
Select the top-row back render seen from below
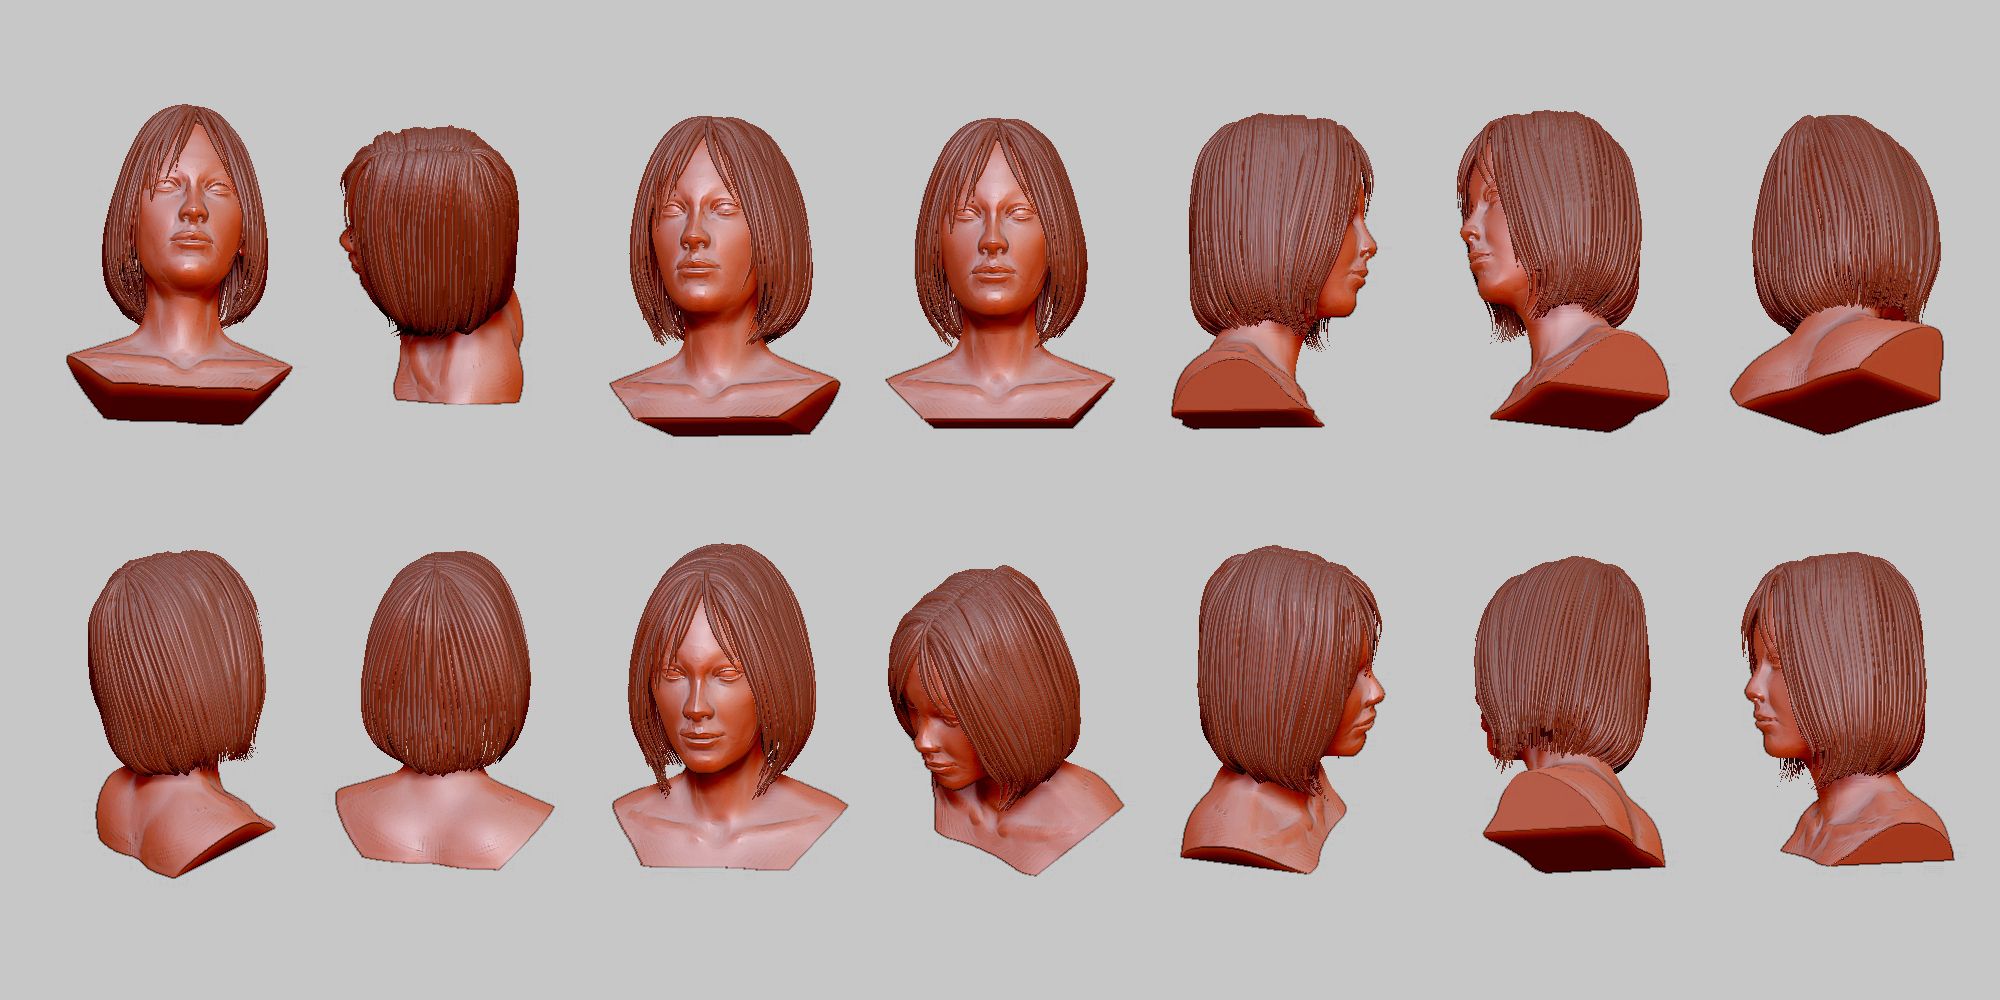click(x=1838, y=273)
